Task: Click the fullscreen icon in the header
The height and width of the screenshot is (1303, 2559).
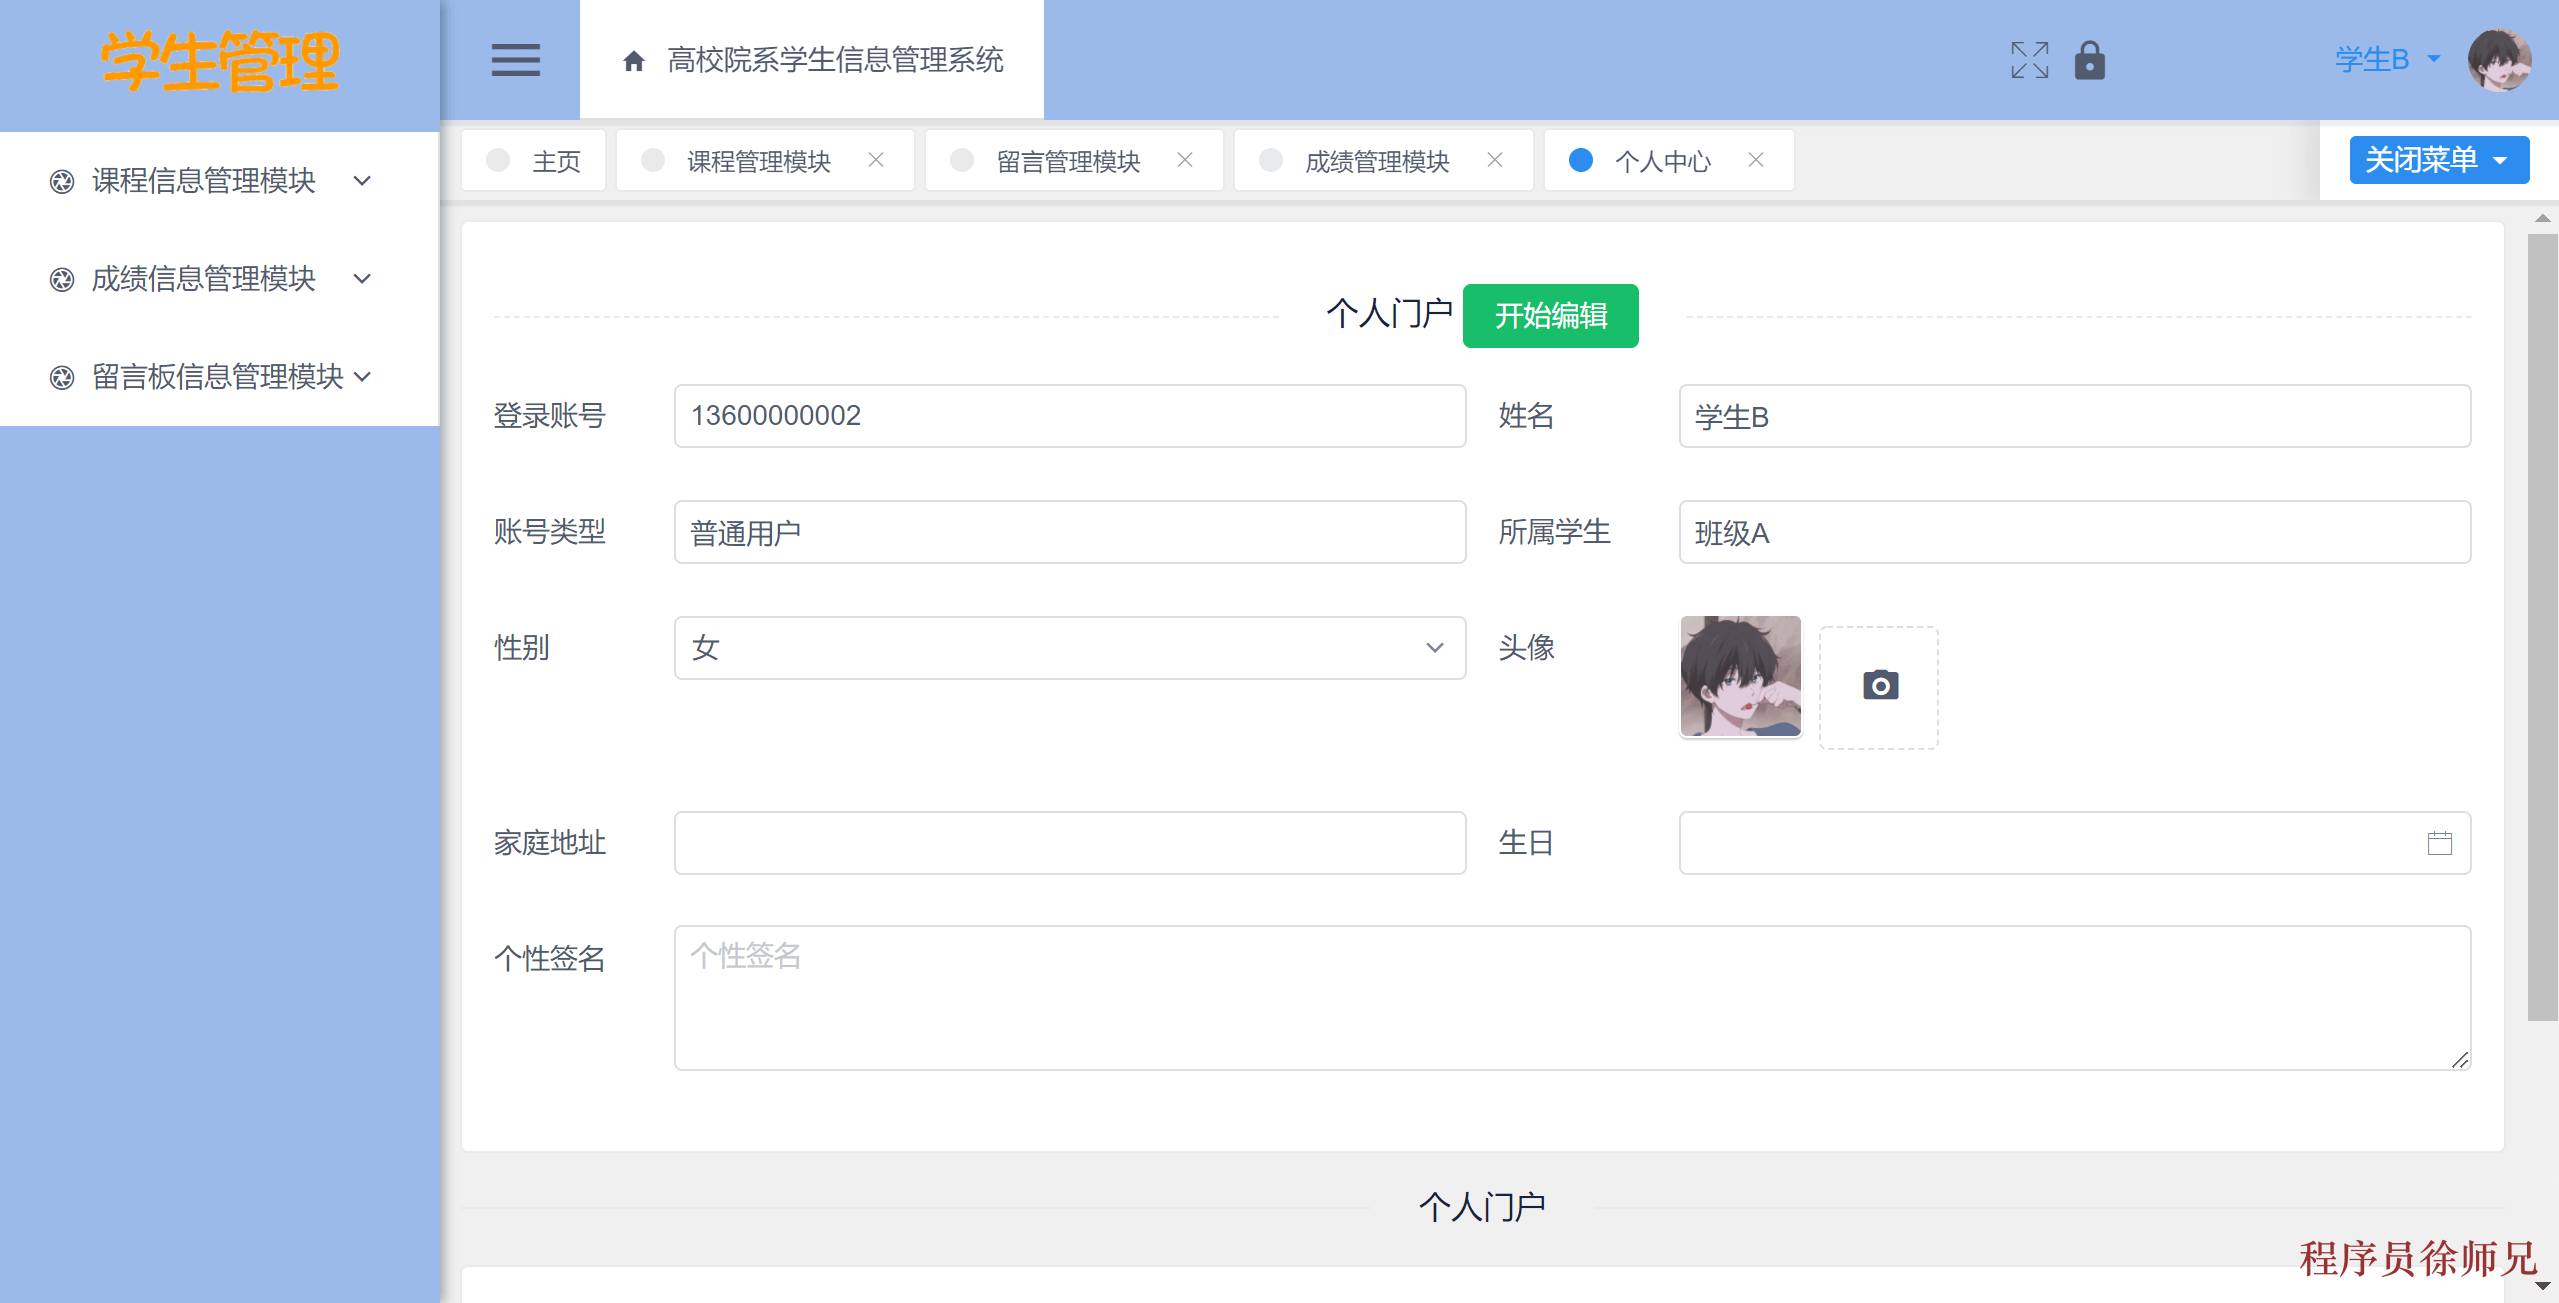Action: 2028,60
